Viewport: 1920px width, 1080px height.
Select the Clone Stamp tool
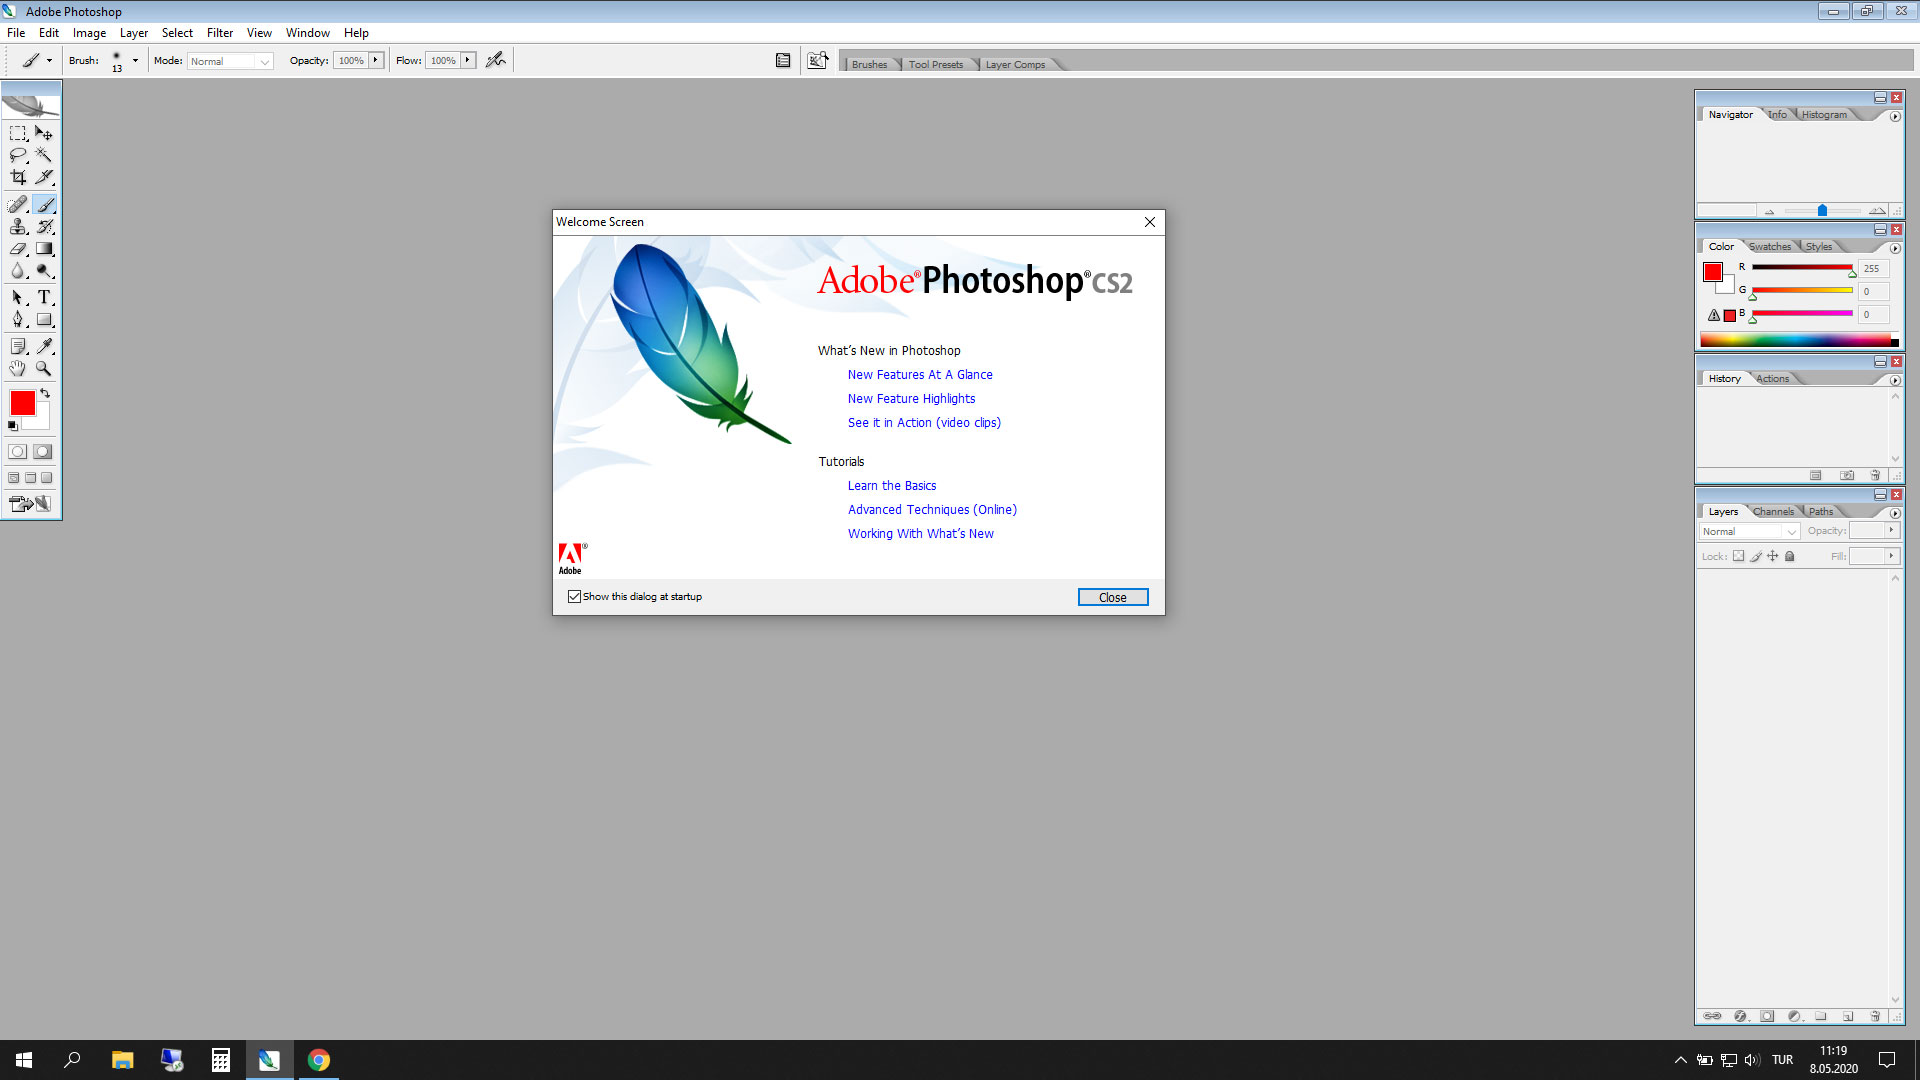tap(18, 227)
